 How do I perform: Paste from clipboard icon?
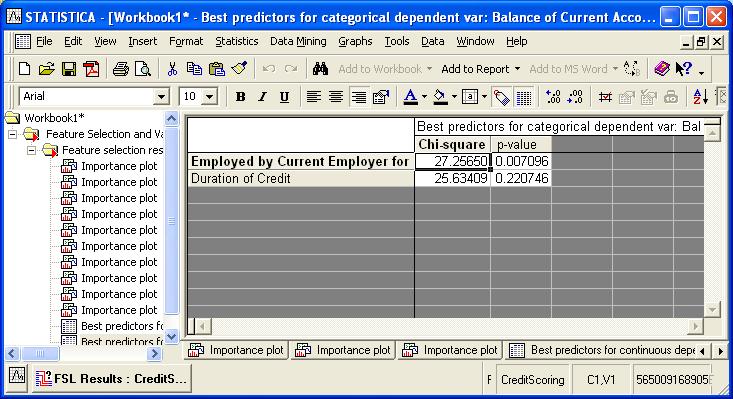point(216,69)
